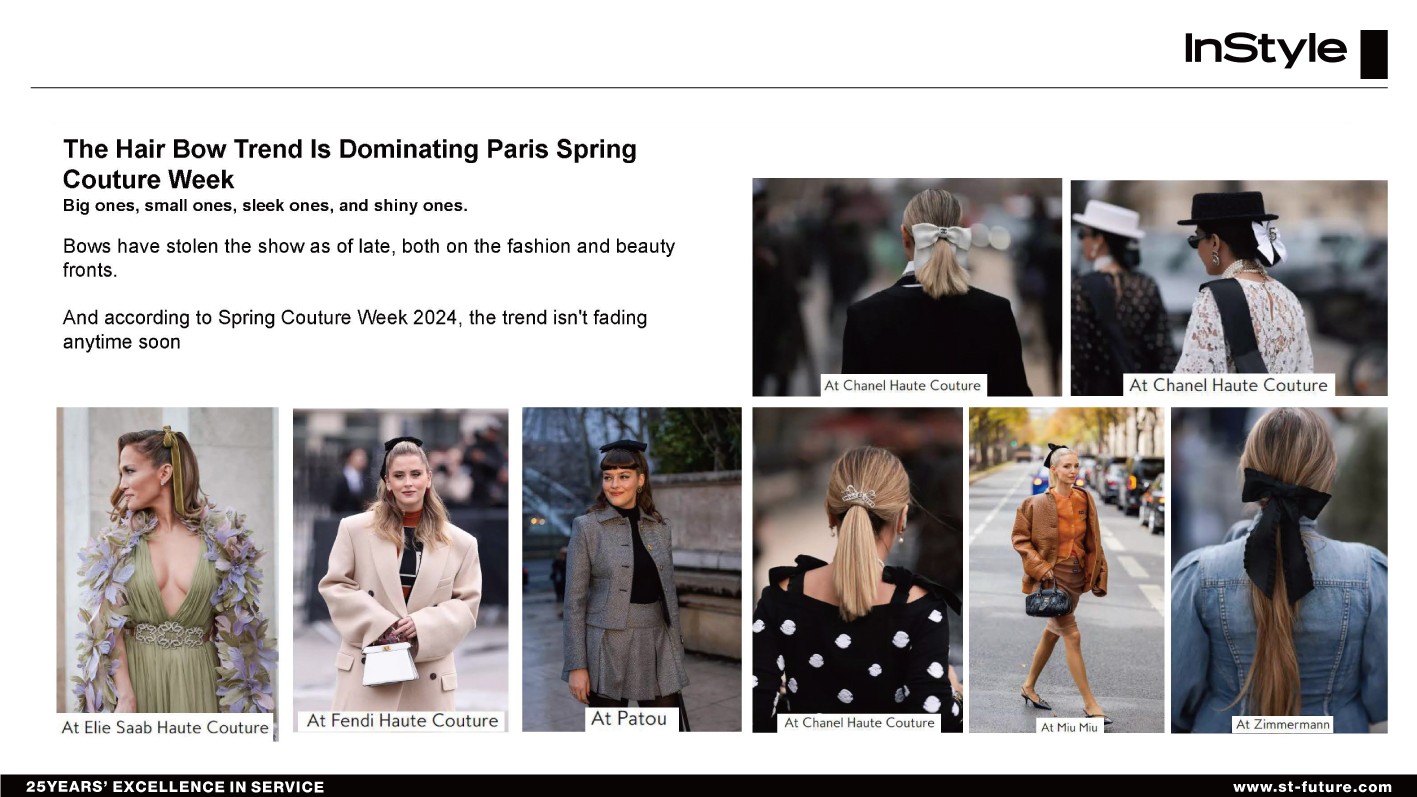The image size is (1417, 797).
Task: Select subtitle "Big ones, small ones, sleek ones"
Action: point(265,206)
